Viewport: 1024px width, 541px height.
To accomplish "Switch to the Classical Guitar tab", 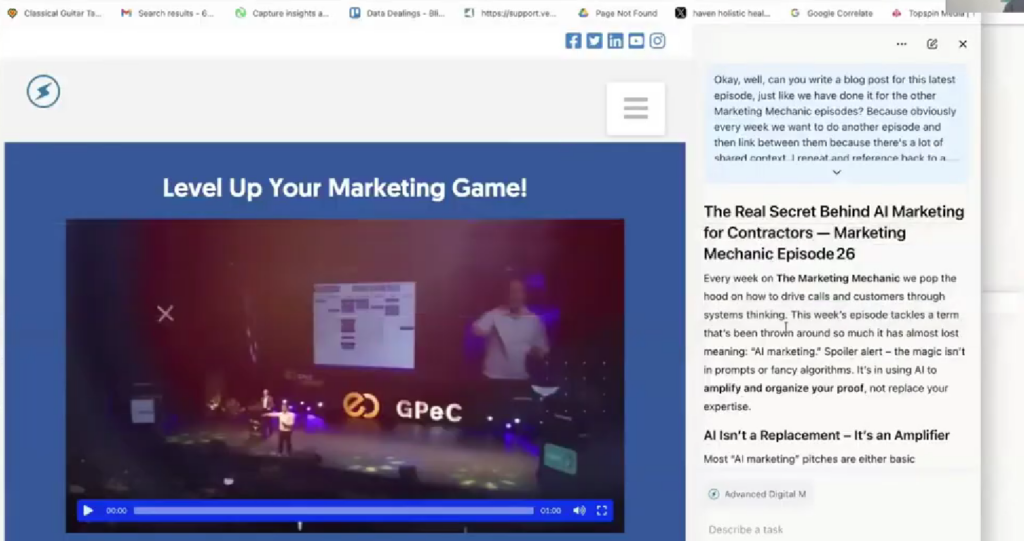I will (55, 13).
